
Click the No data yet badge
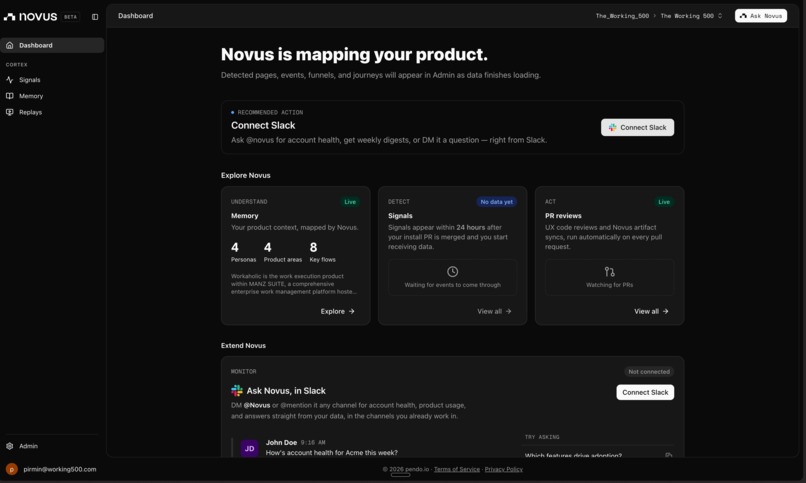click(497, 202)
